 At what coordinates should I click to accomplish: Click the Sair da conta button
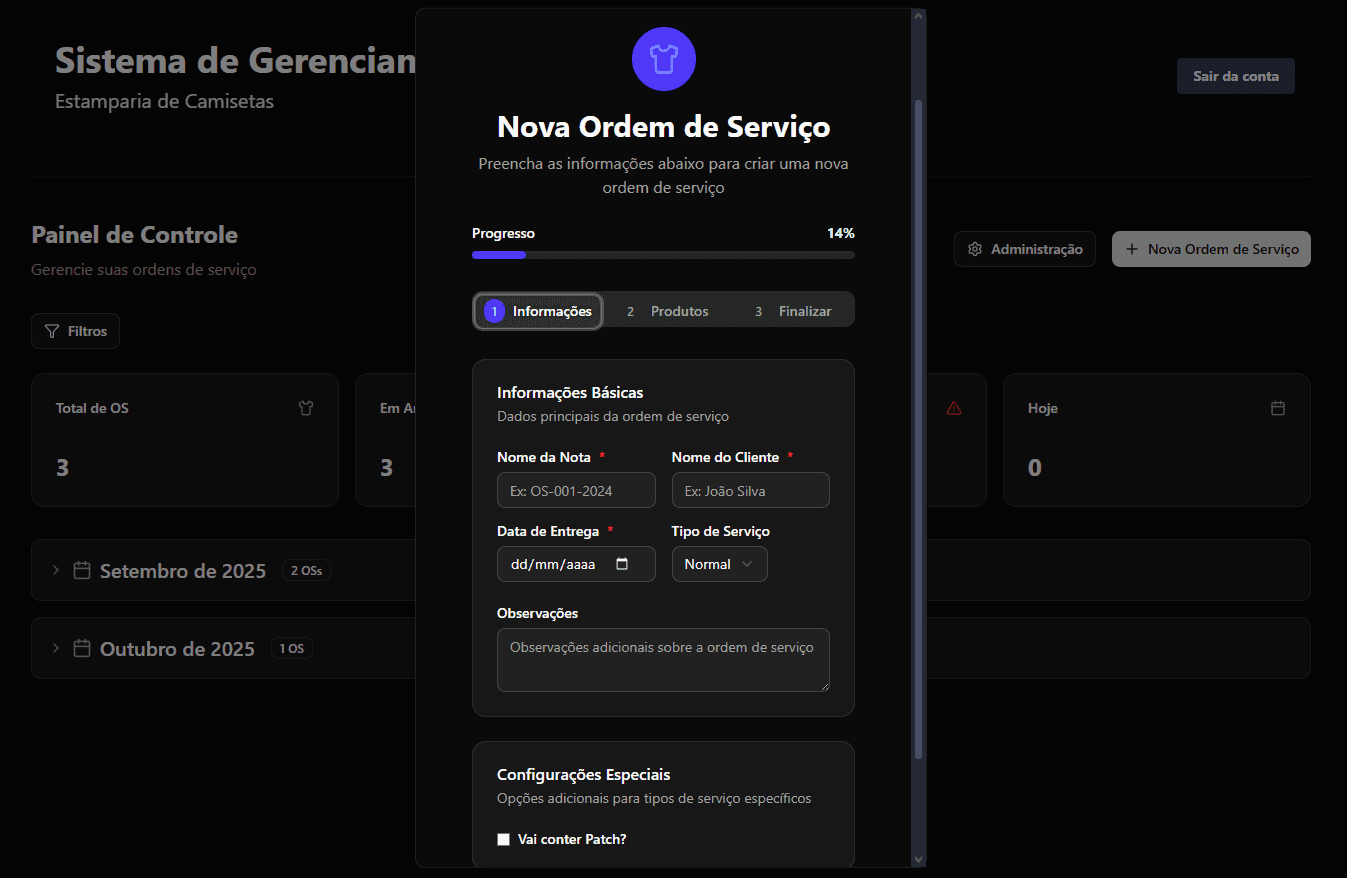click(1235, 76)
